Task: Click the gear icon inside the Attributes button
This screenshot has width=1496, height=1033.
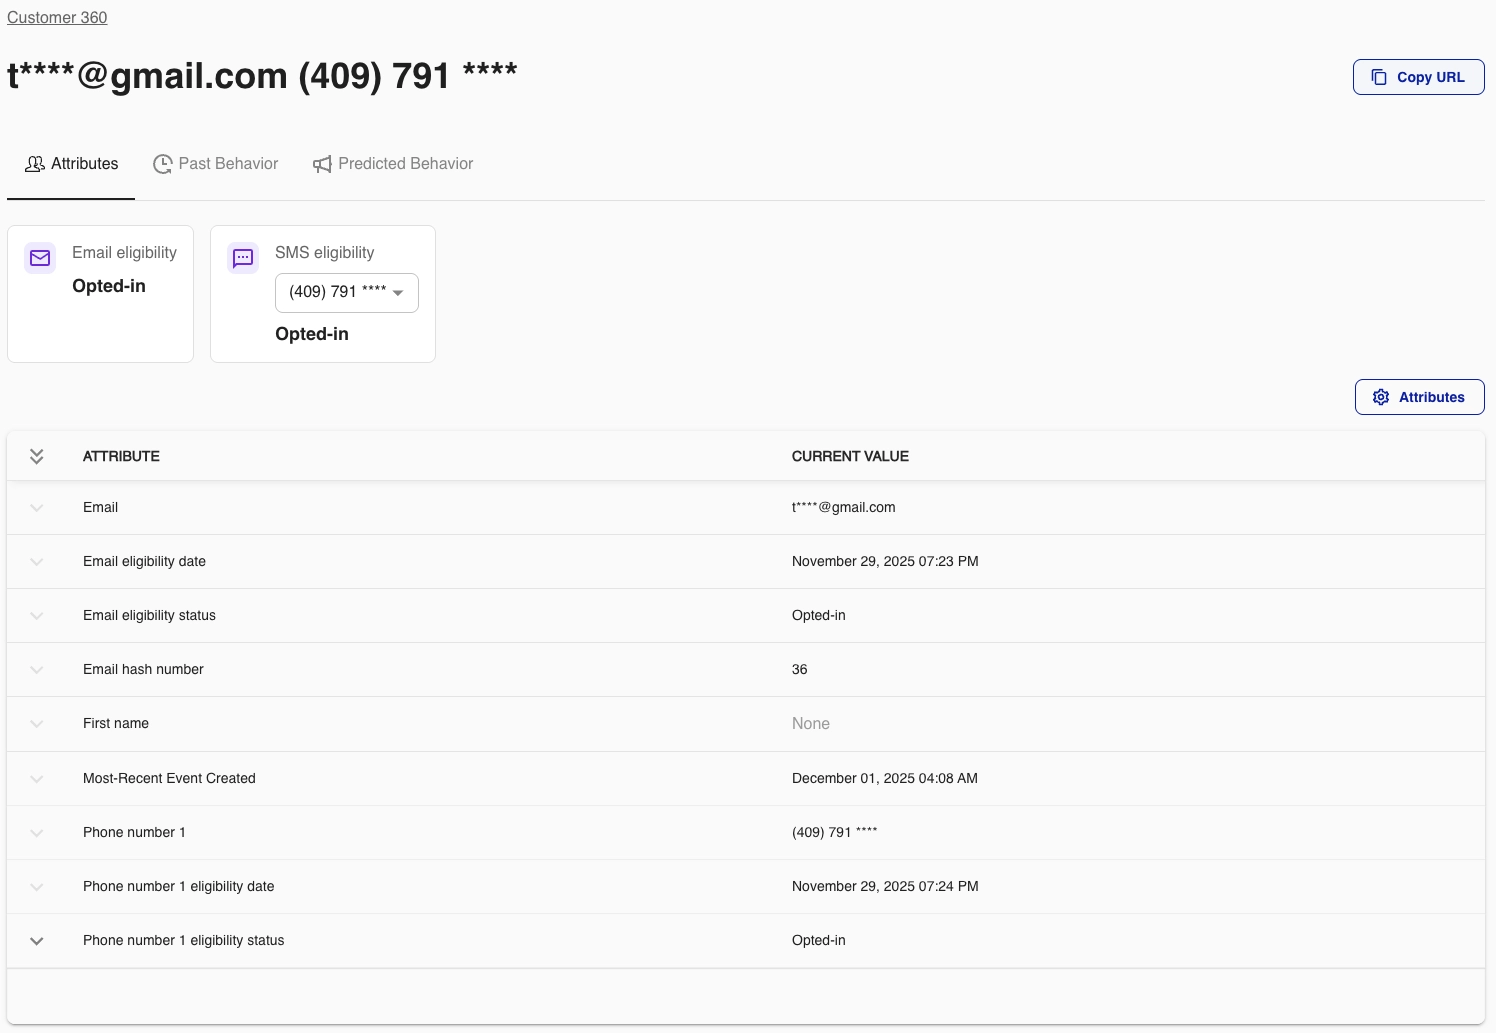Action: [1381, 397]
